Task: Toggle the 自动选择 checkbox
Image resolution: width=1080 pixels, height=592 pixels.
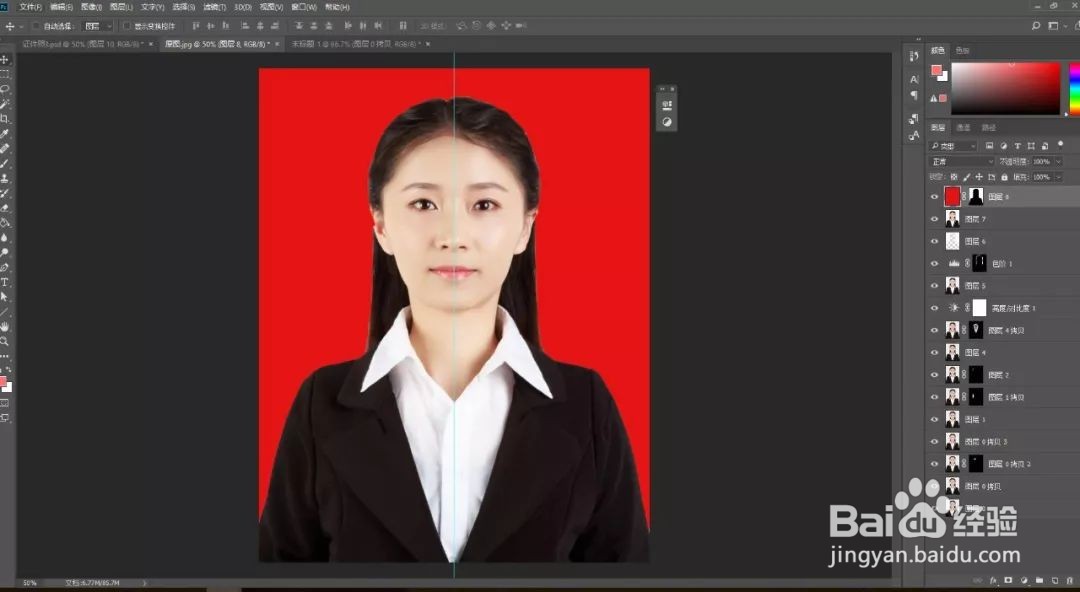Action: tap(36, 26)
